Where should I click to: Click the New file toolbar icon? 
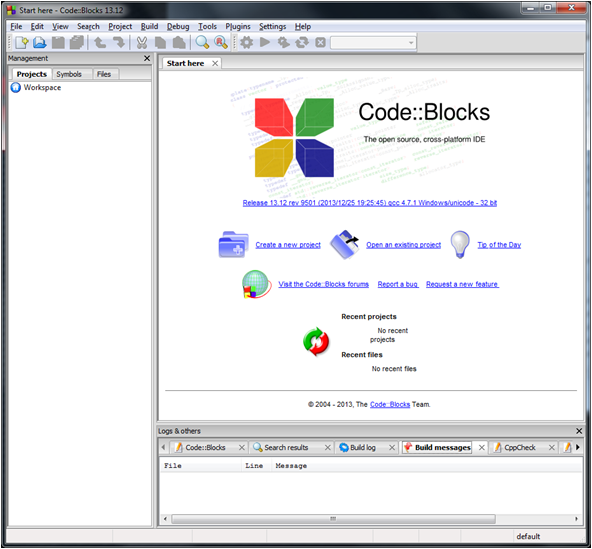point(22,42)
